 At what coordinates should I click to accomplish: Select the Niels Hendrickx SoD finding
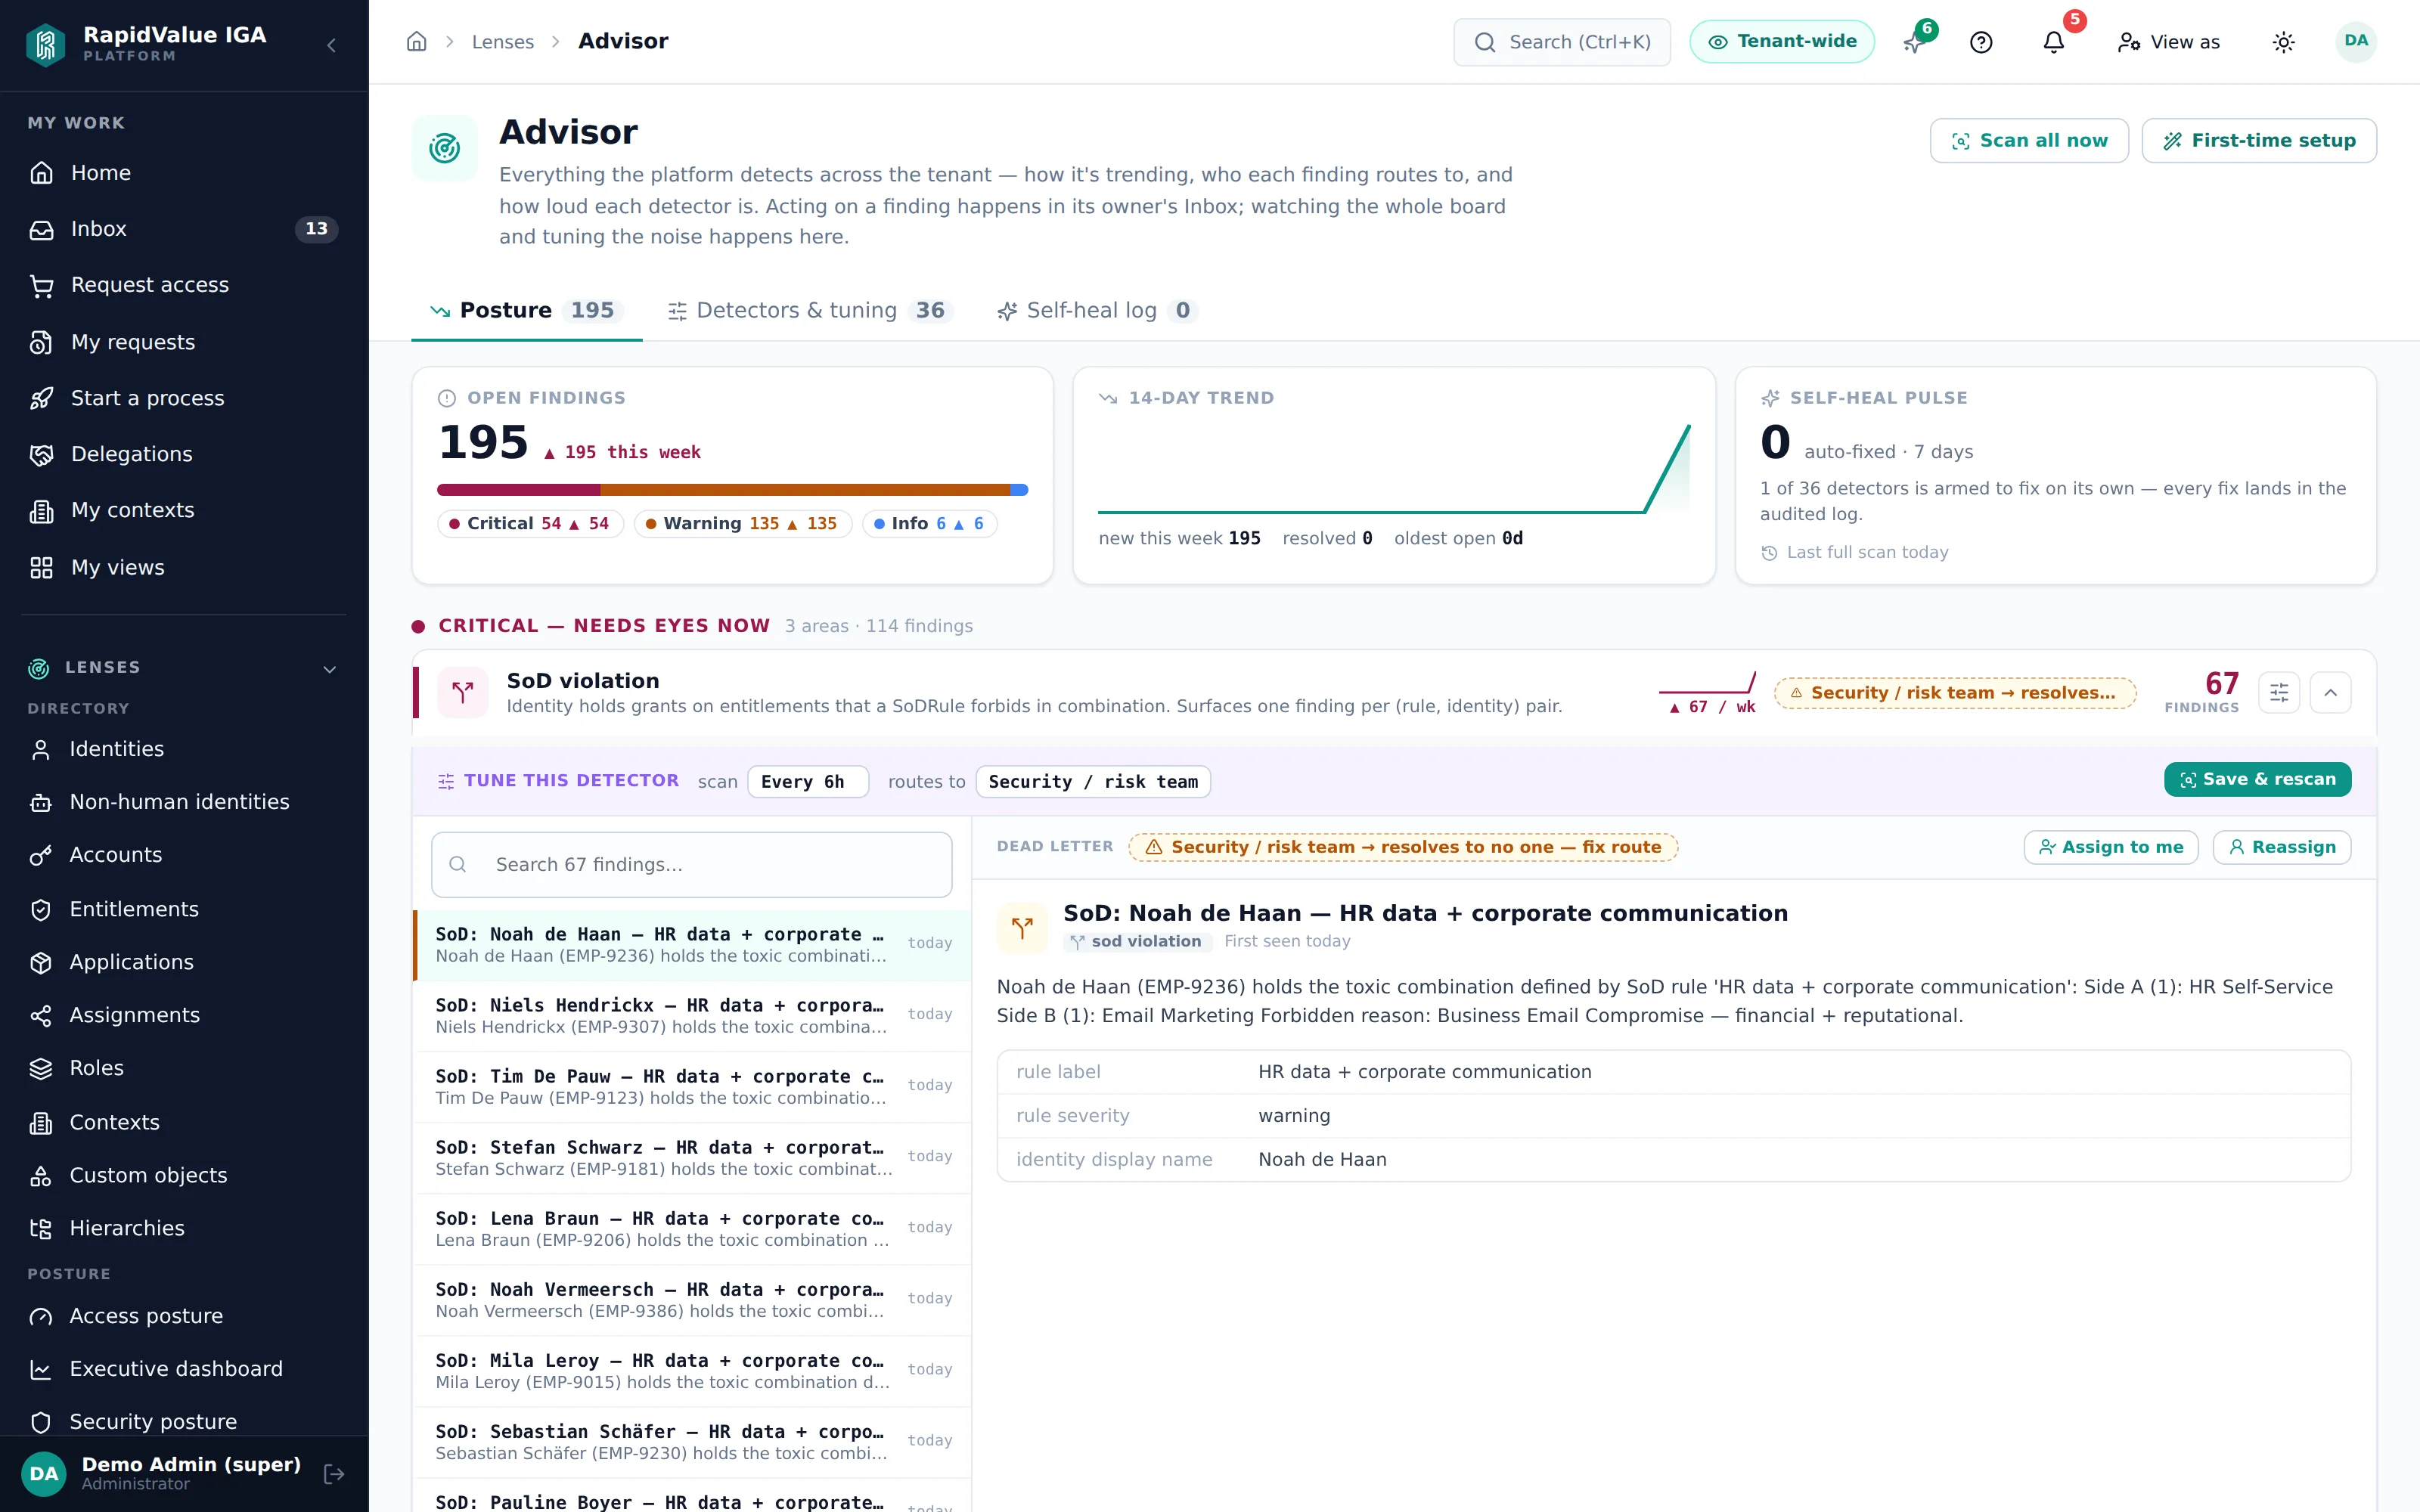692,1016
